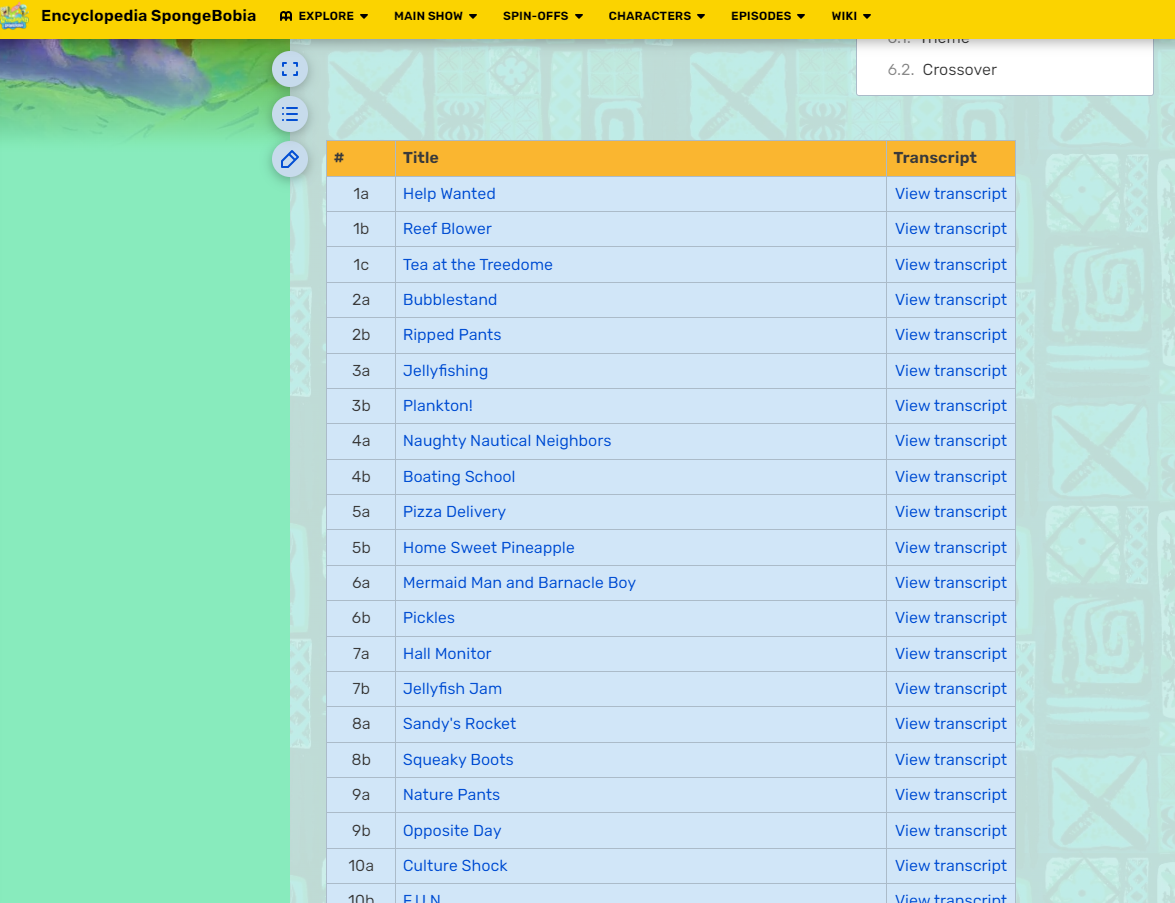
Task: View transcript for Plankton!
Action: coord(950,406)
